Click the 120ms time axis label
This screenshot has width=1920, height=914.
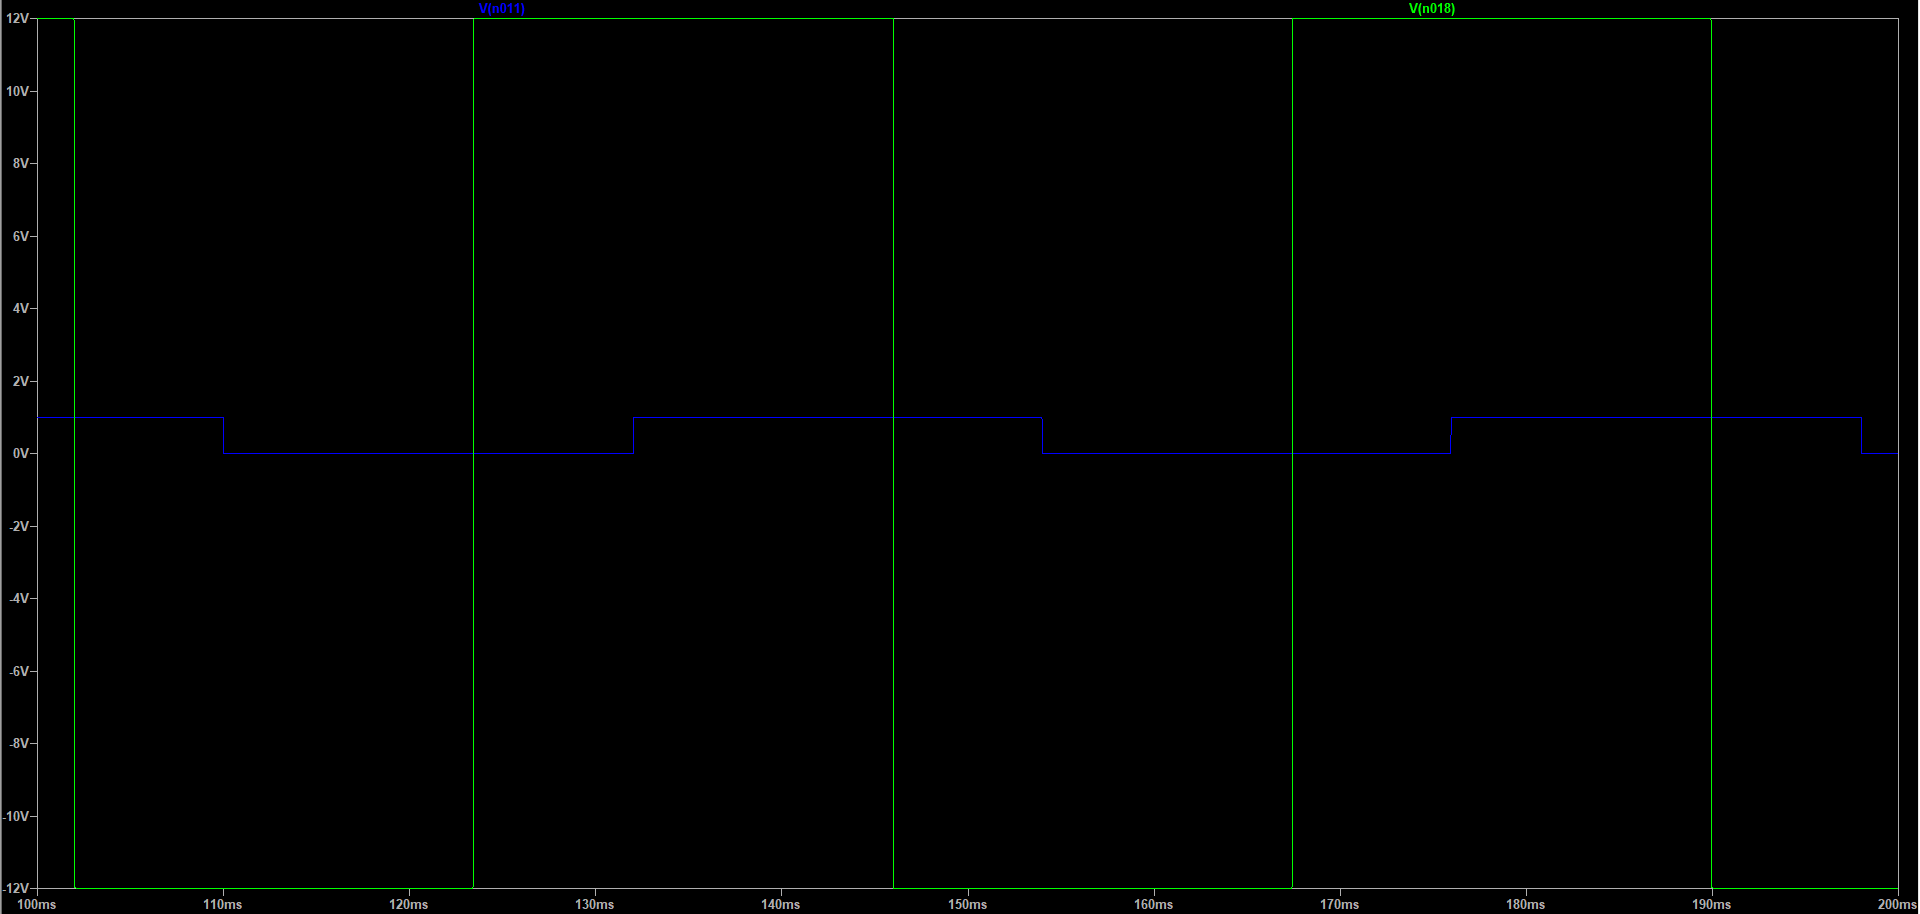pos(409,904)
